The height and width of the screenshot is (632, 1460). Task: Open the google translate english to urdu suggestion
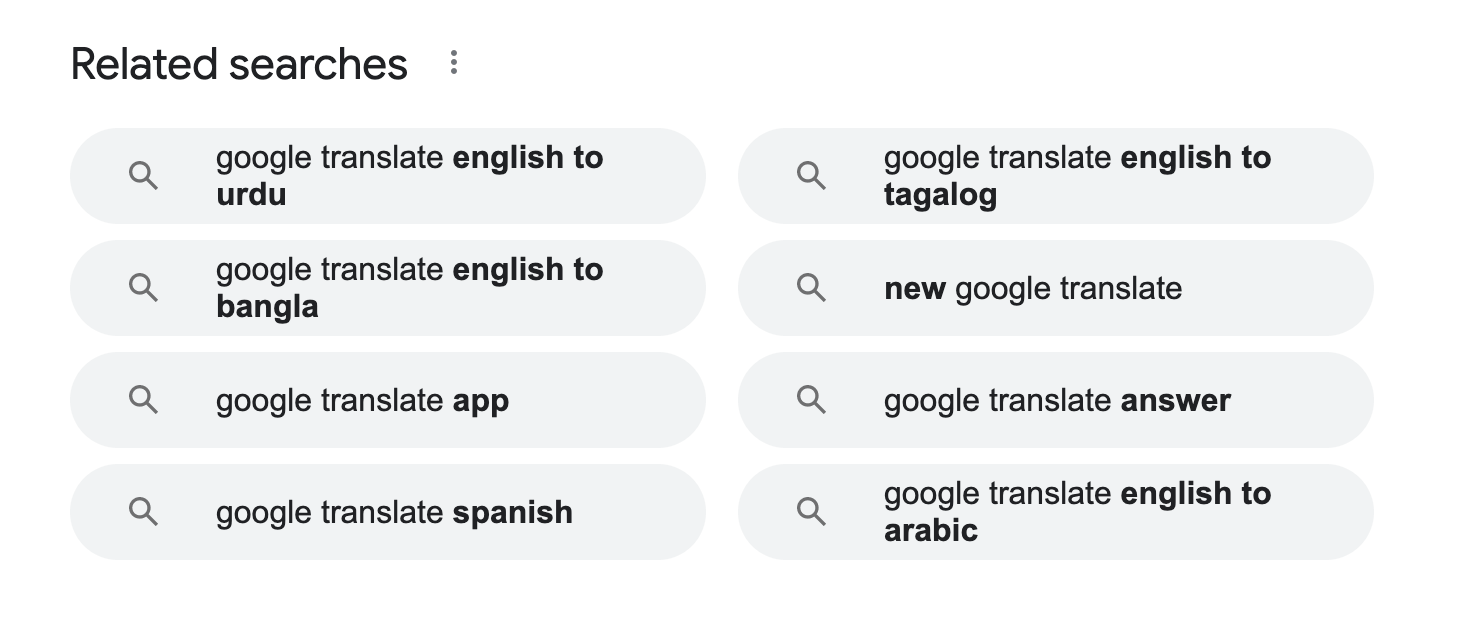point(388,176)
